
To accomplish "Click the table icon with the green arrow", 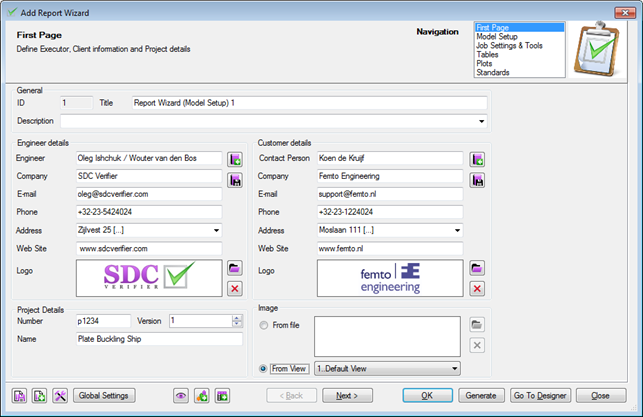I will point(222,396).
